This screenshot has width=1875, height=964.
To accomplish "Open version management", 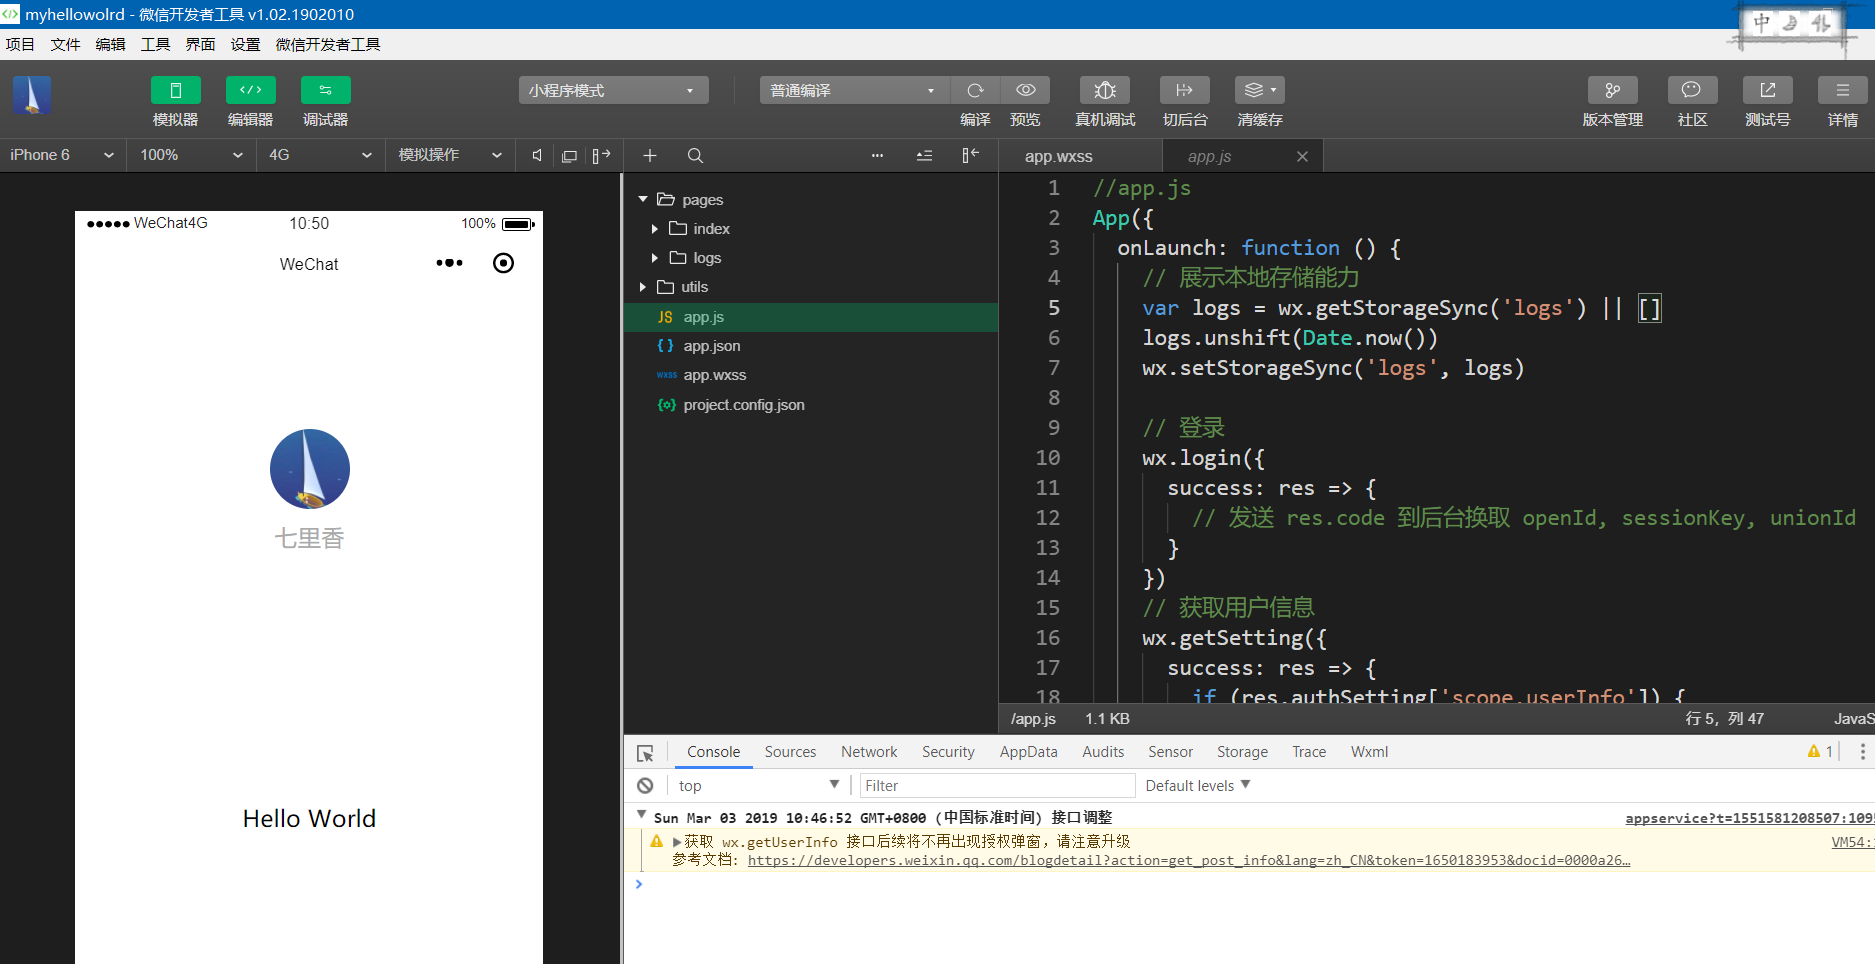I will (1613, 90).
